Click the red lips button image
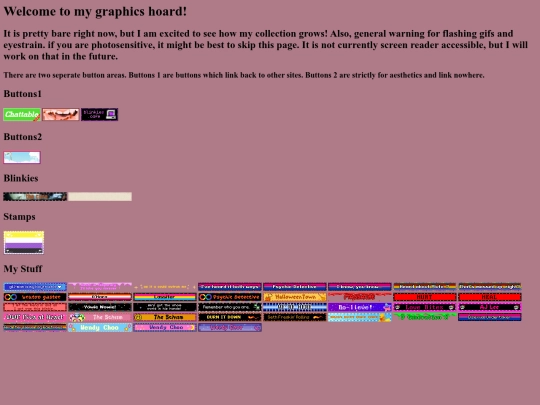Screen dimensions: 540x405 (61, 114)
